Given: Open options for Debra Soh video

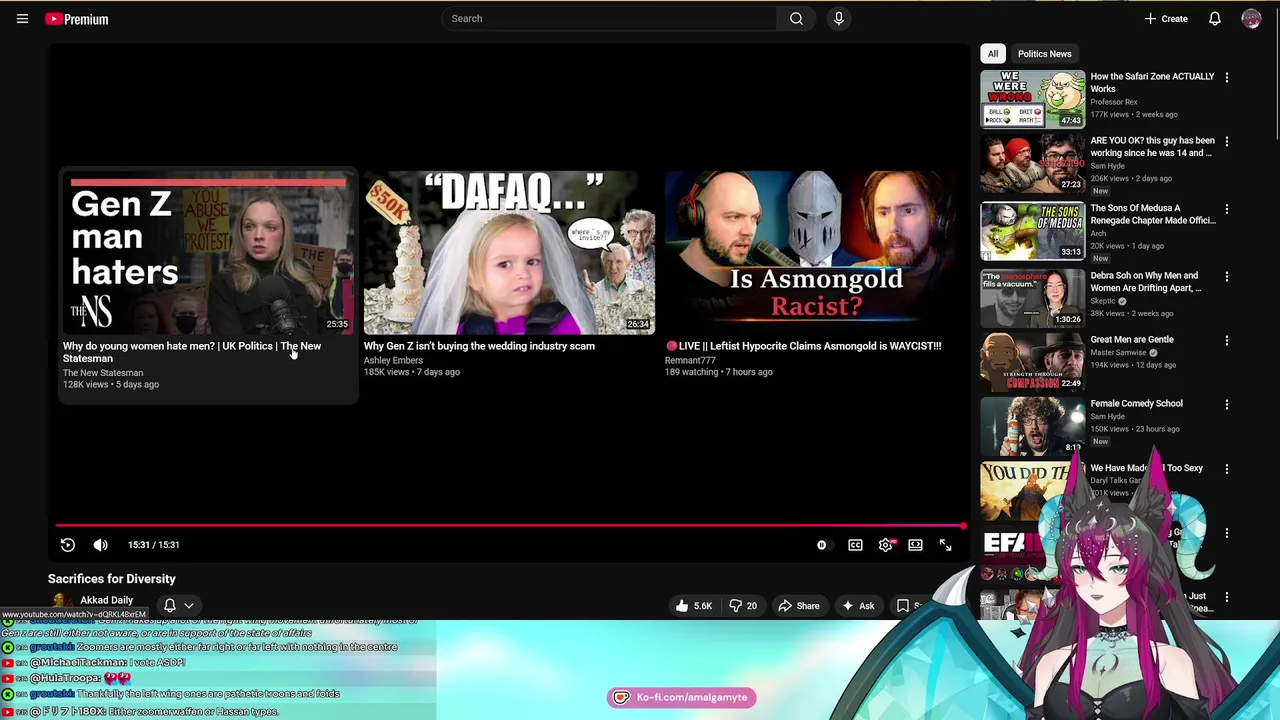Looking at the screenshot, I should pyautogui.click(x=1227, y=276).
